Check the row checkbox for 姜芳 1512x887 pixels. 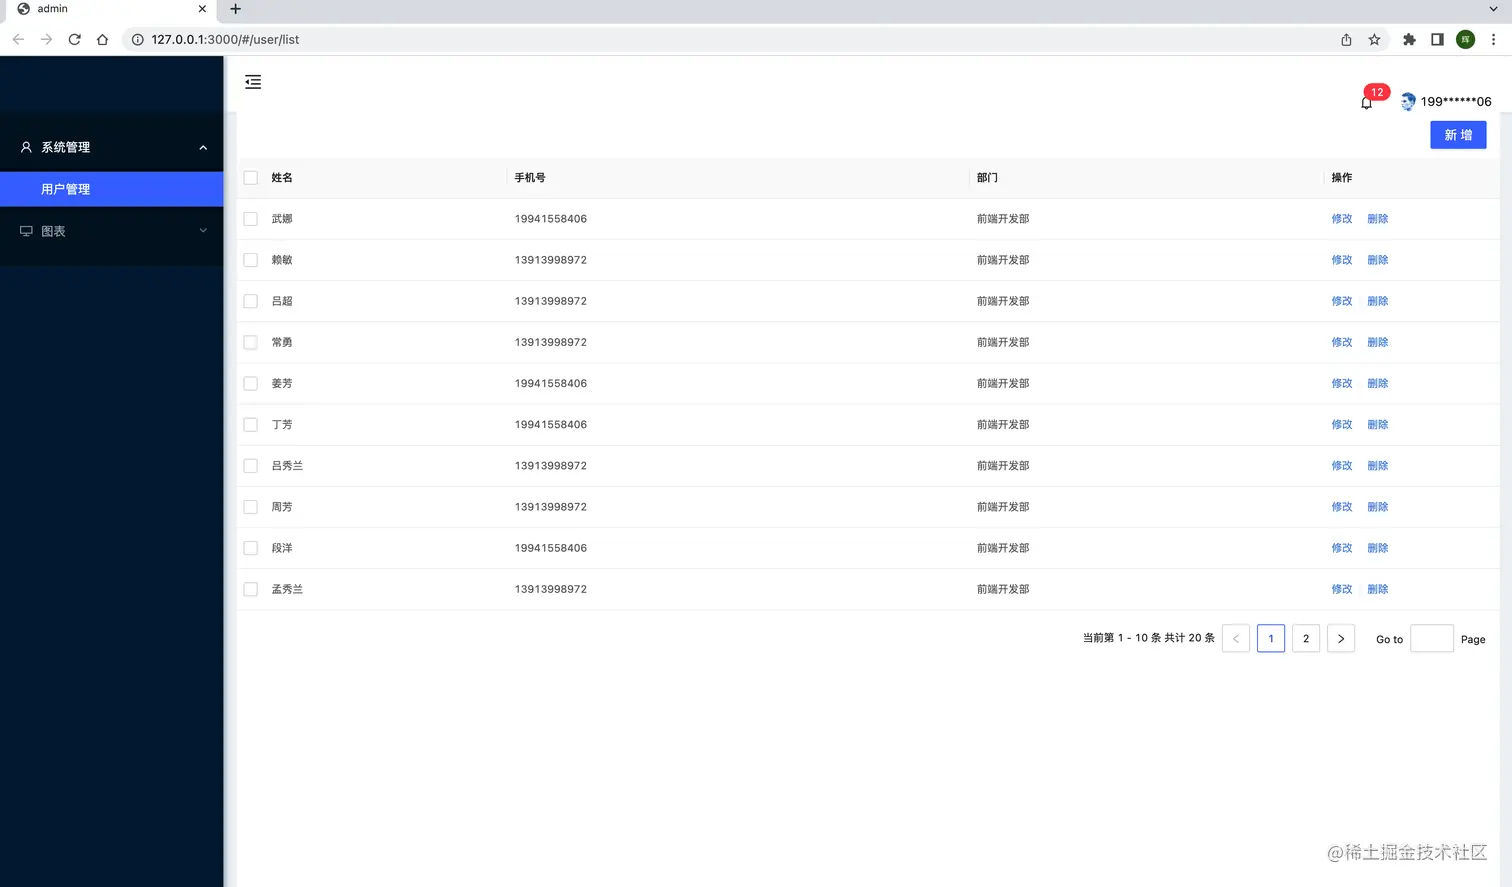[251, 383]
